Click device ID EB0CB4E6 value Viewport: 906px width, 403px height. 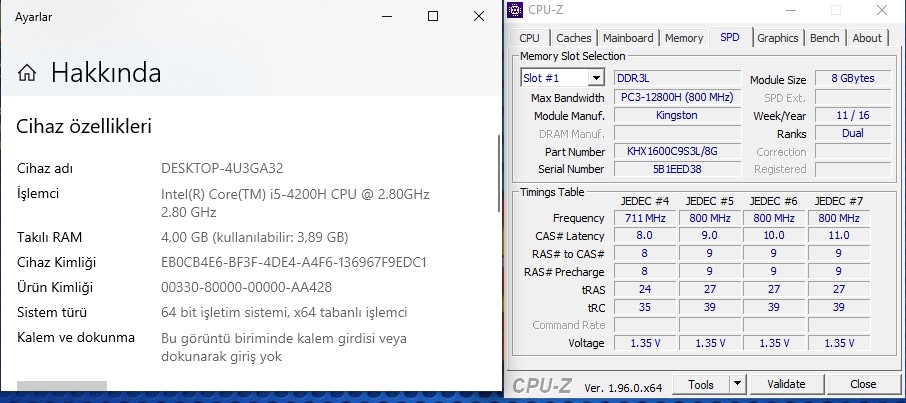pyautogui.click(x=294, y=262)
